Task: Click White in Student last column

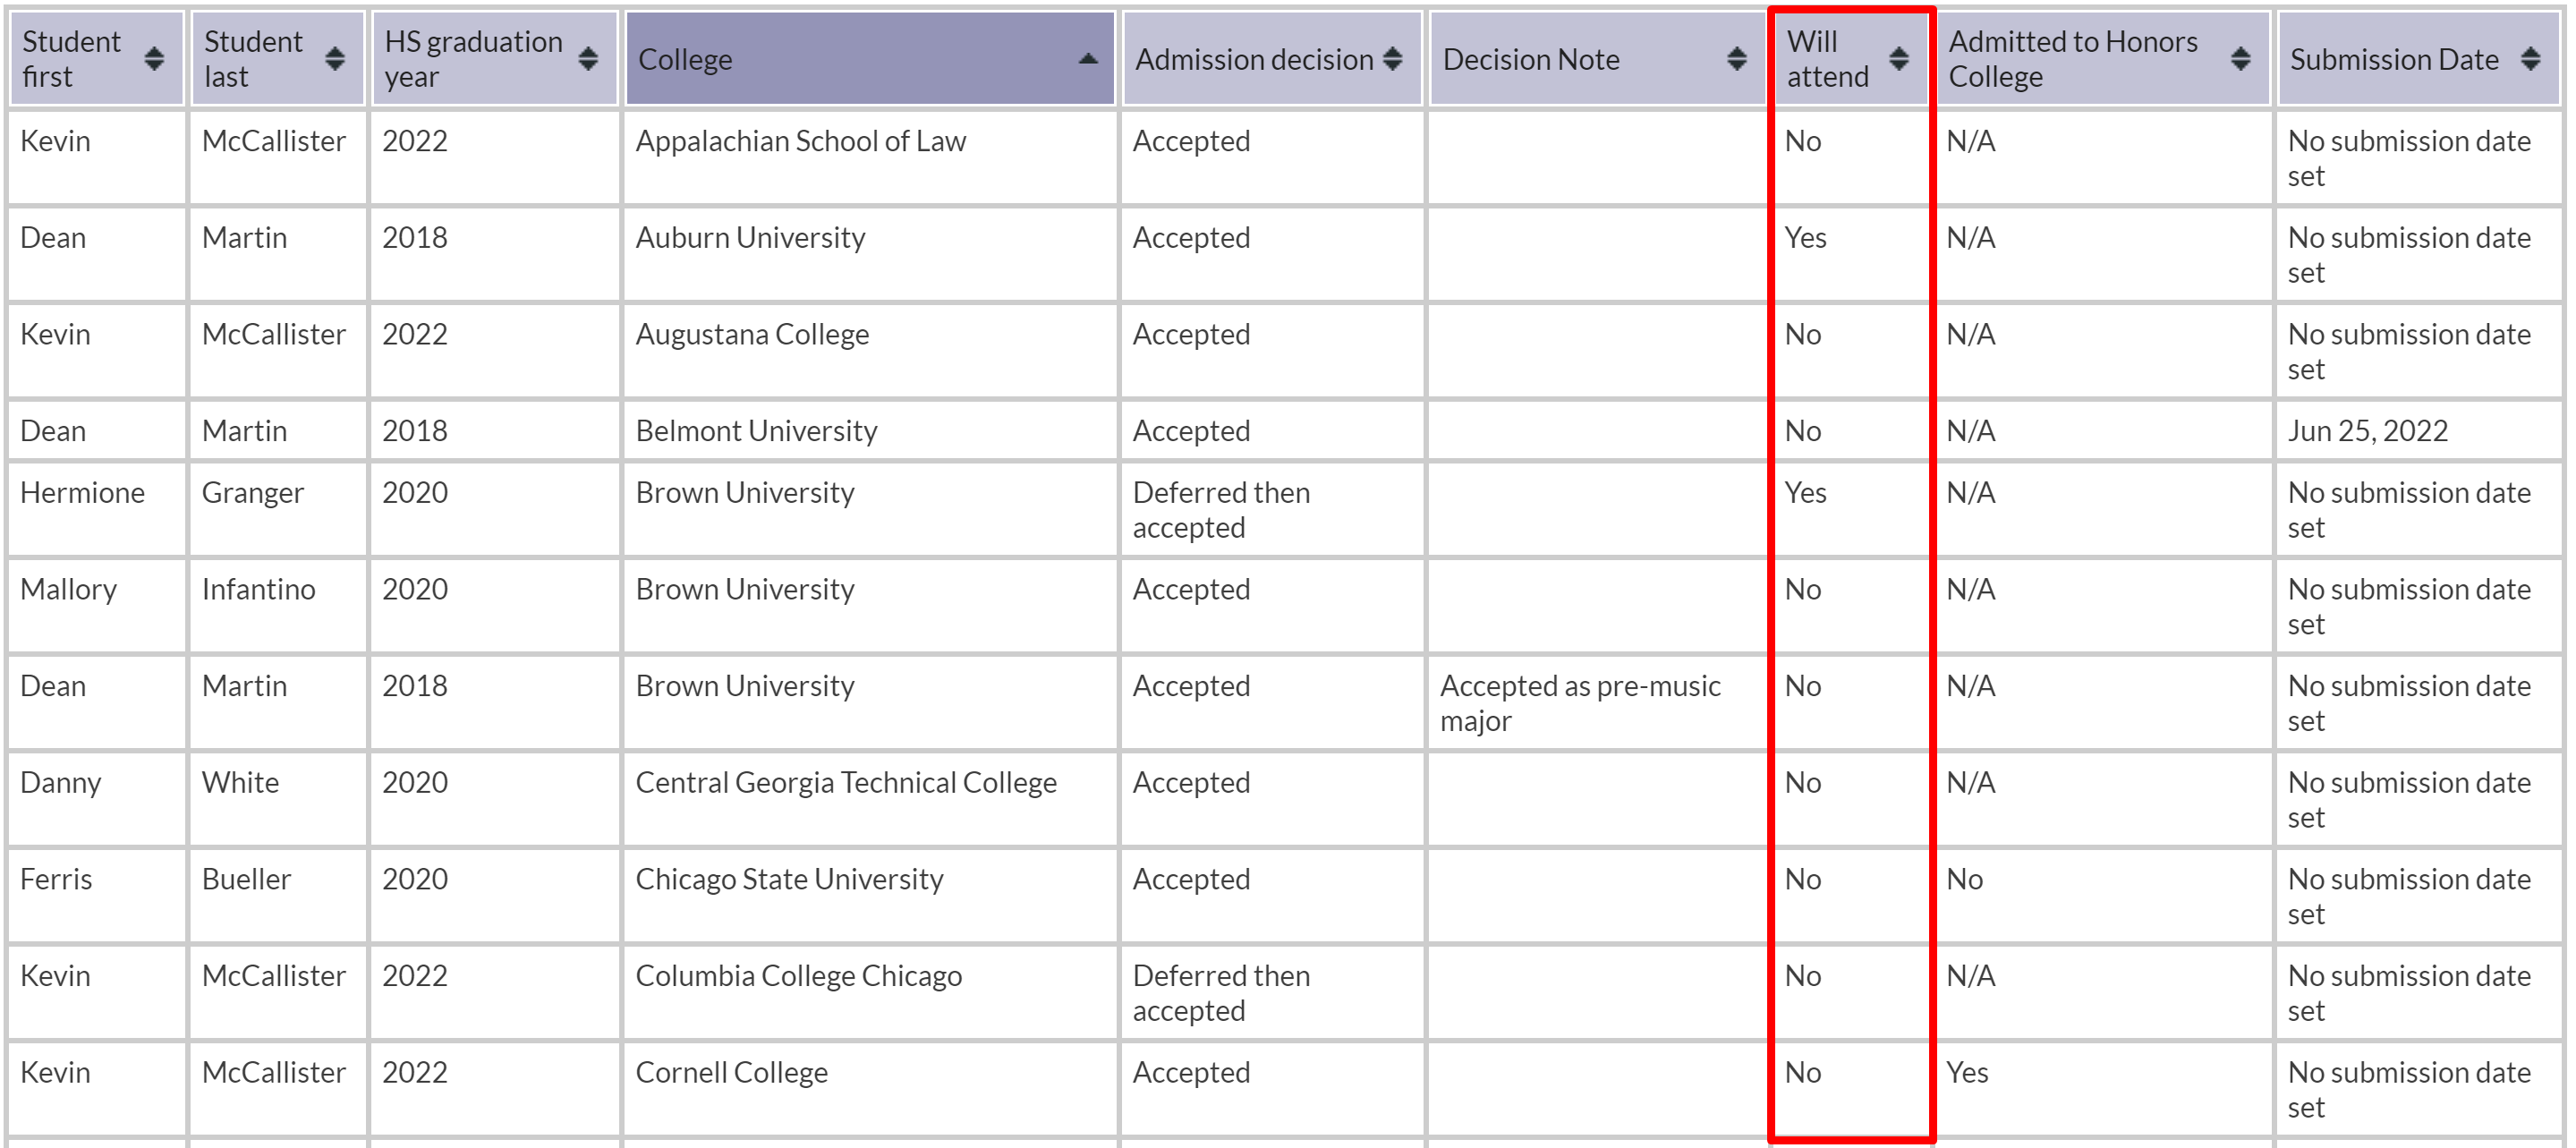Action: click(x=240, y=783)
